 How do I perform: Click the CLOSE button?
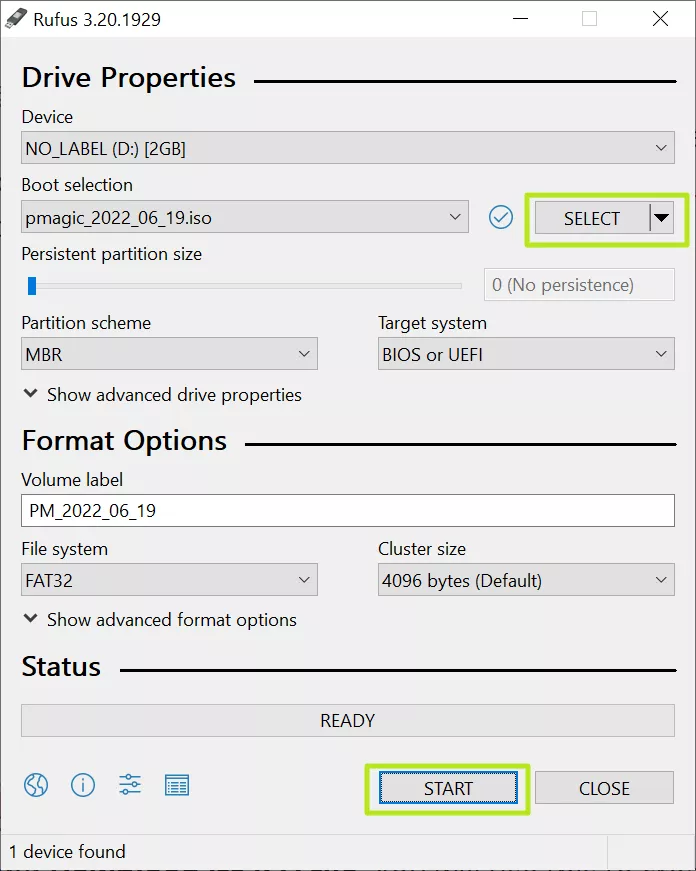coord(604,788)
